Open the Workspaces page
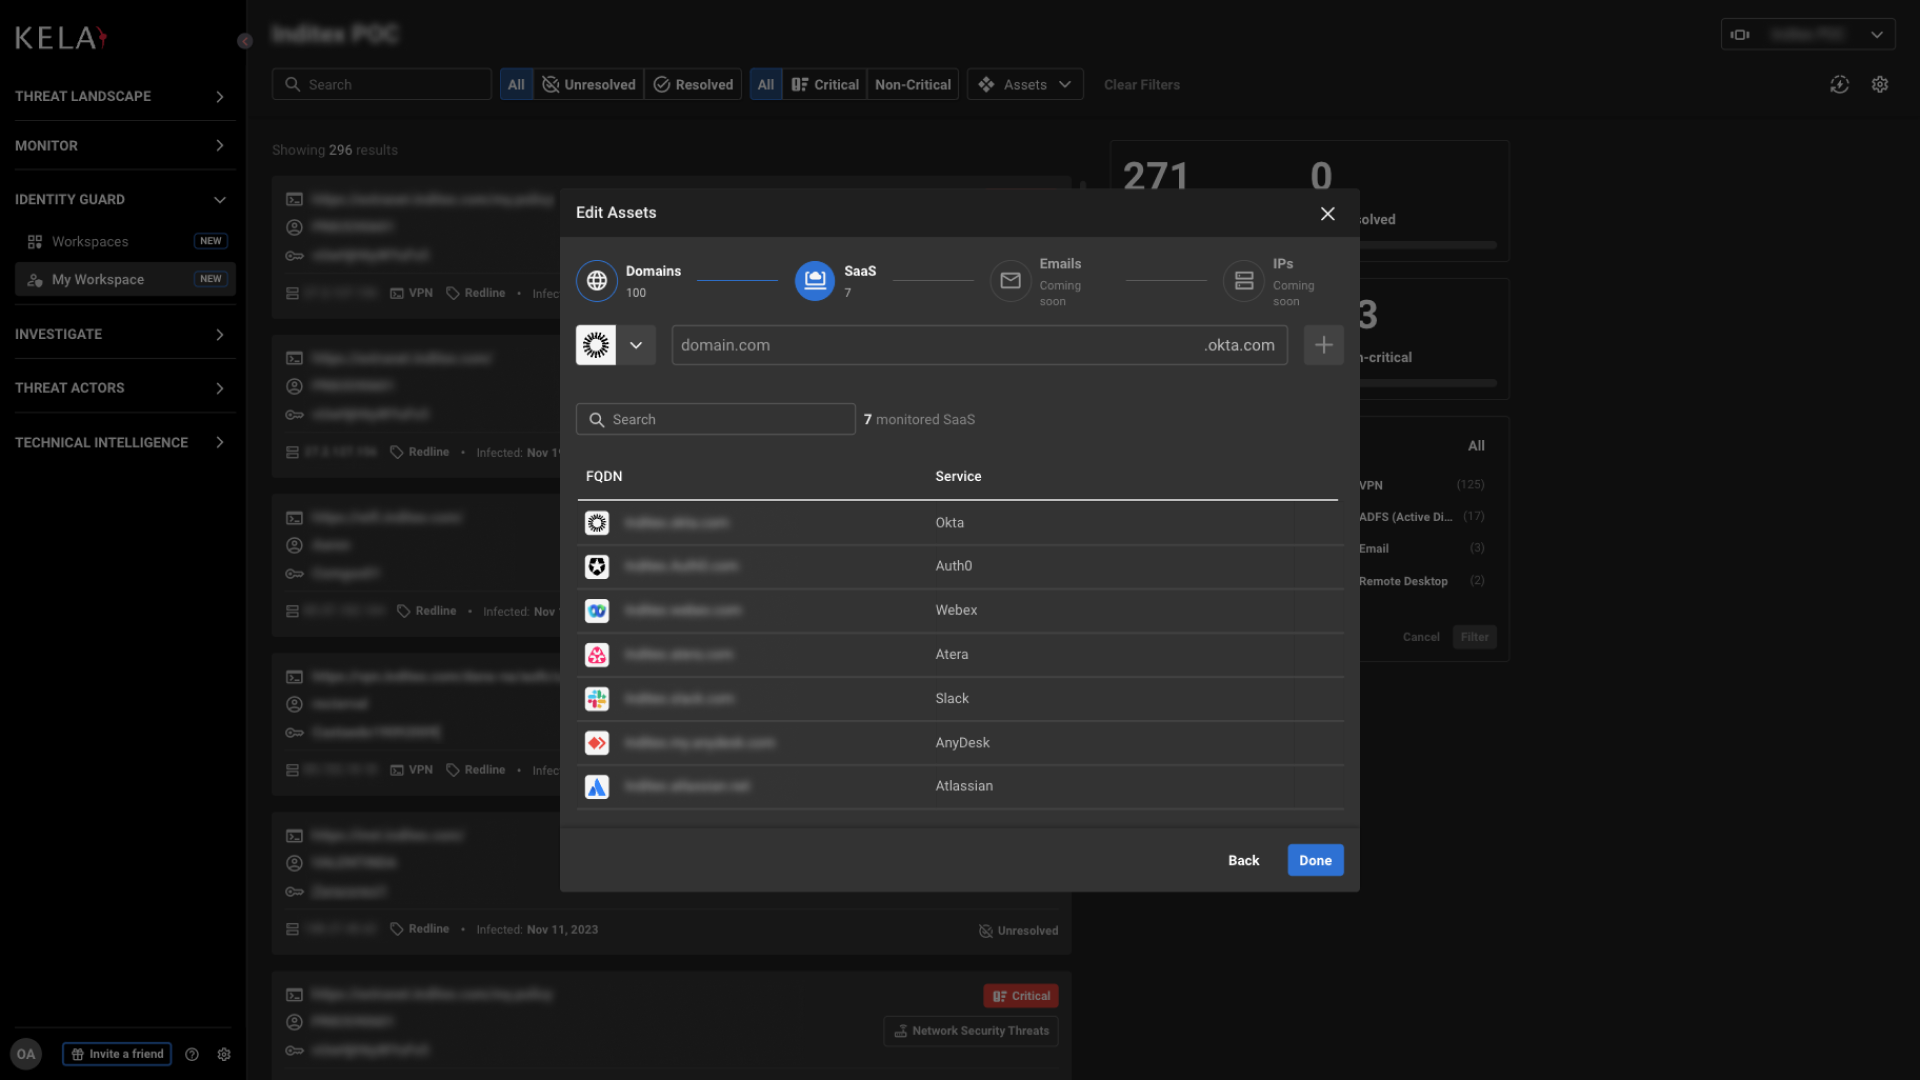The image size is (1920, 1080). 125,241
